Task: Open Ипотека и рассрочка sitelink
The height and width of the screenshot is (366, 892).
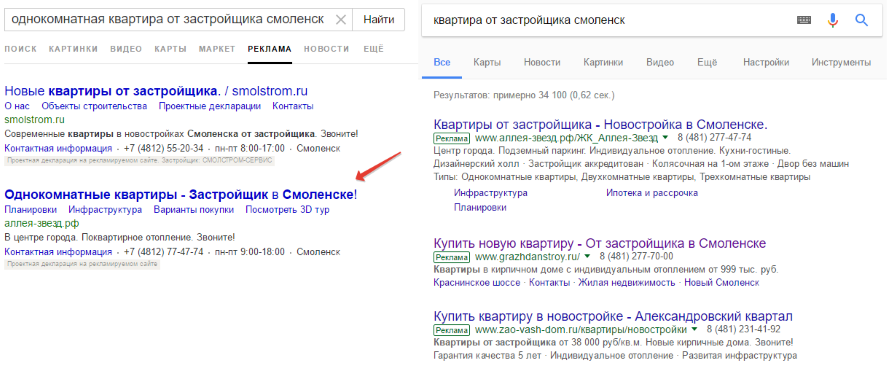Action: click(x=652, y=193)
